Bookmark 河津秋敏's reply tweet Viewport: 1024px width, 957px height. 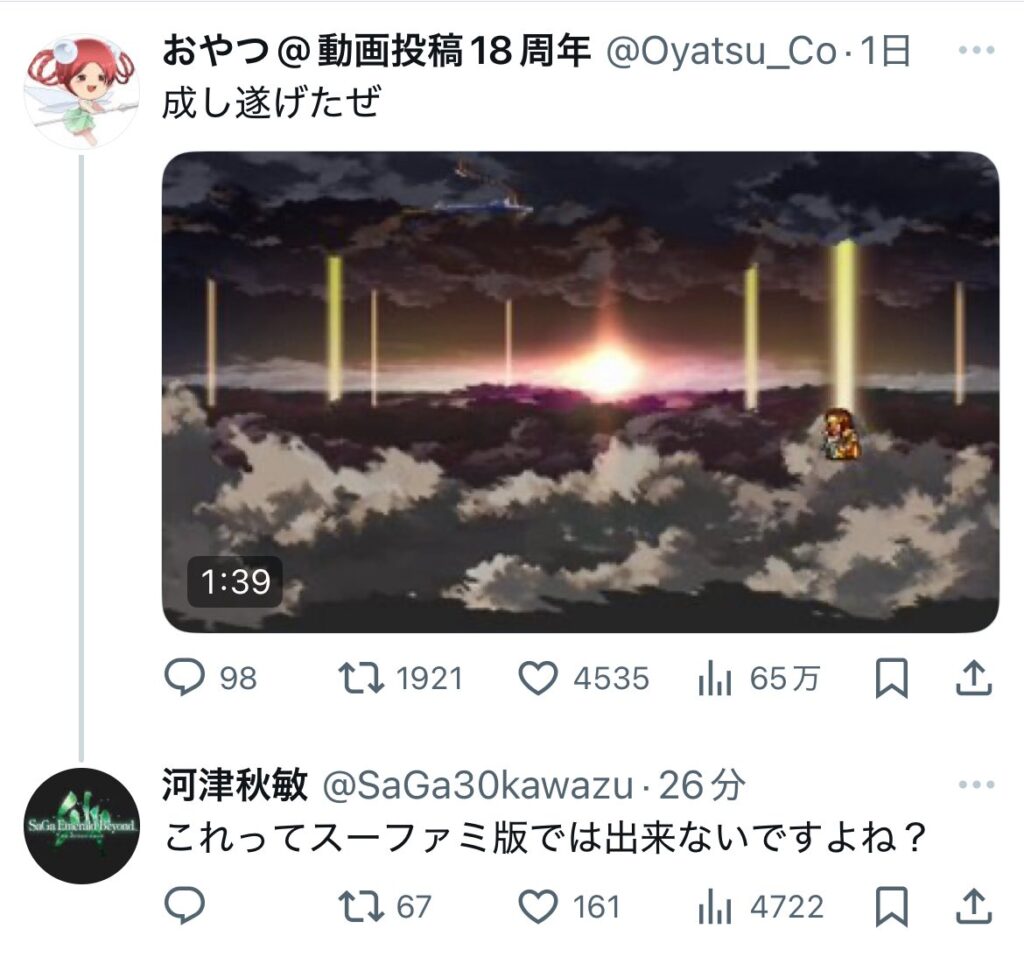tap(891, 907)
